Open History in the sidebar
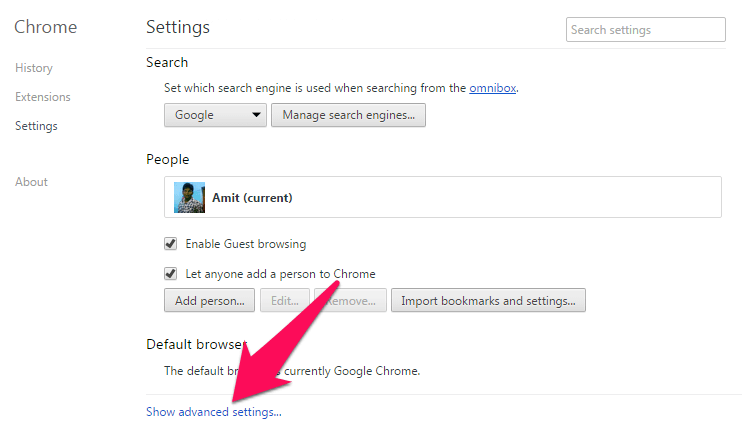Image resolution: width=742 pixels, height=438 pixels. pyautogui.click(x=34, y=68)
